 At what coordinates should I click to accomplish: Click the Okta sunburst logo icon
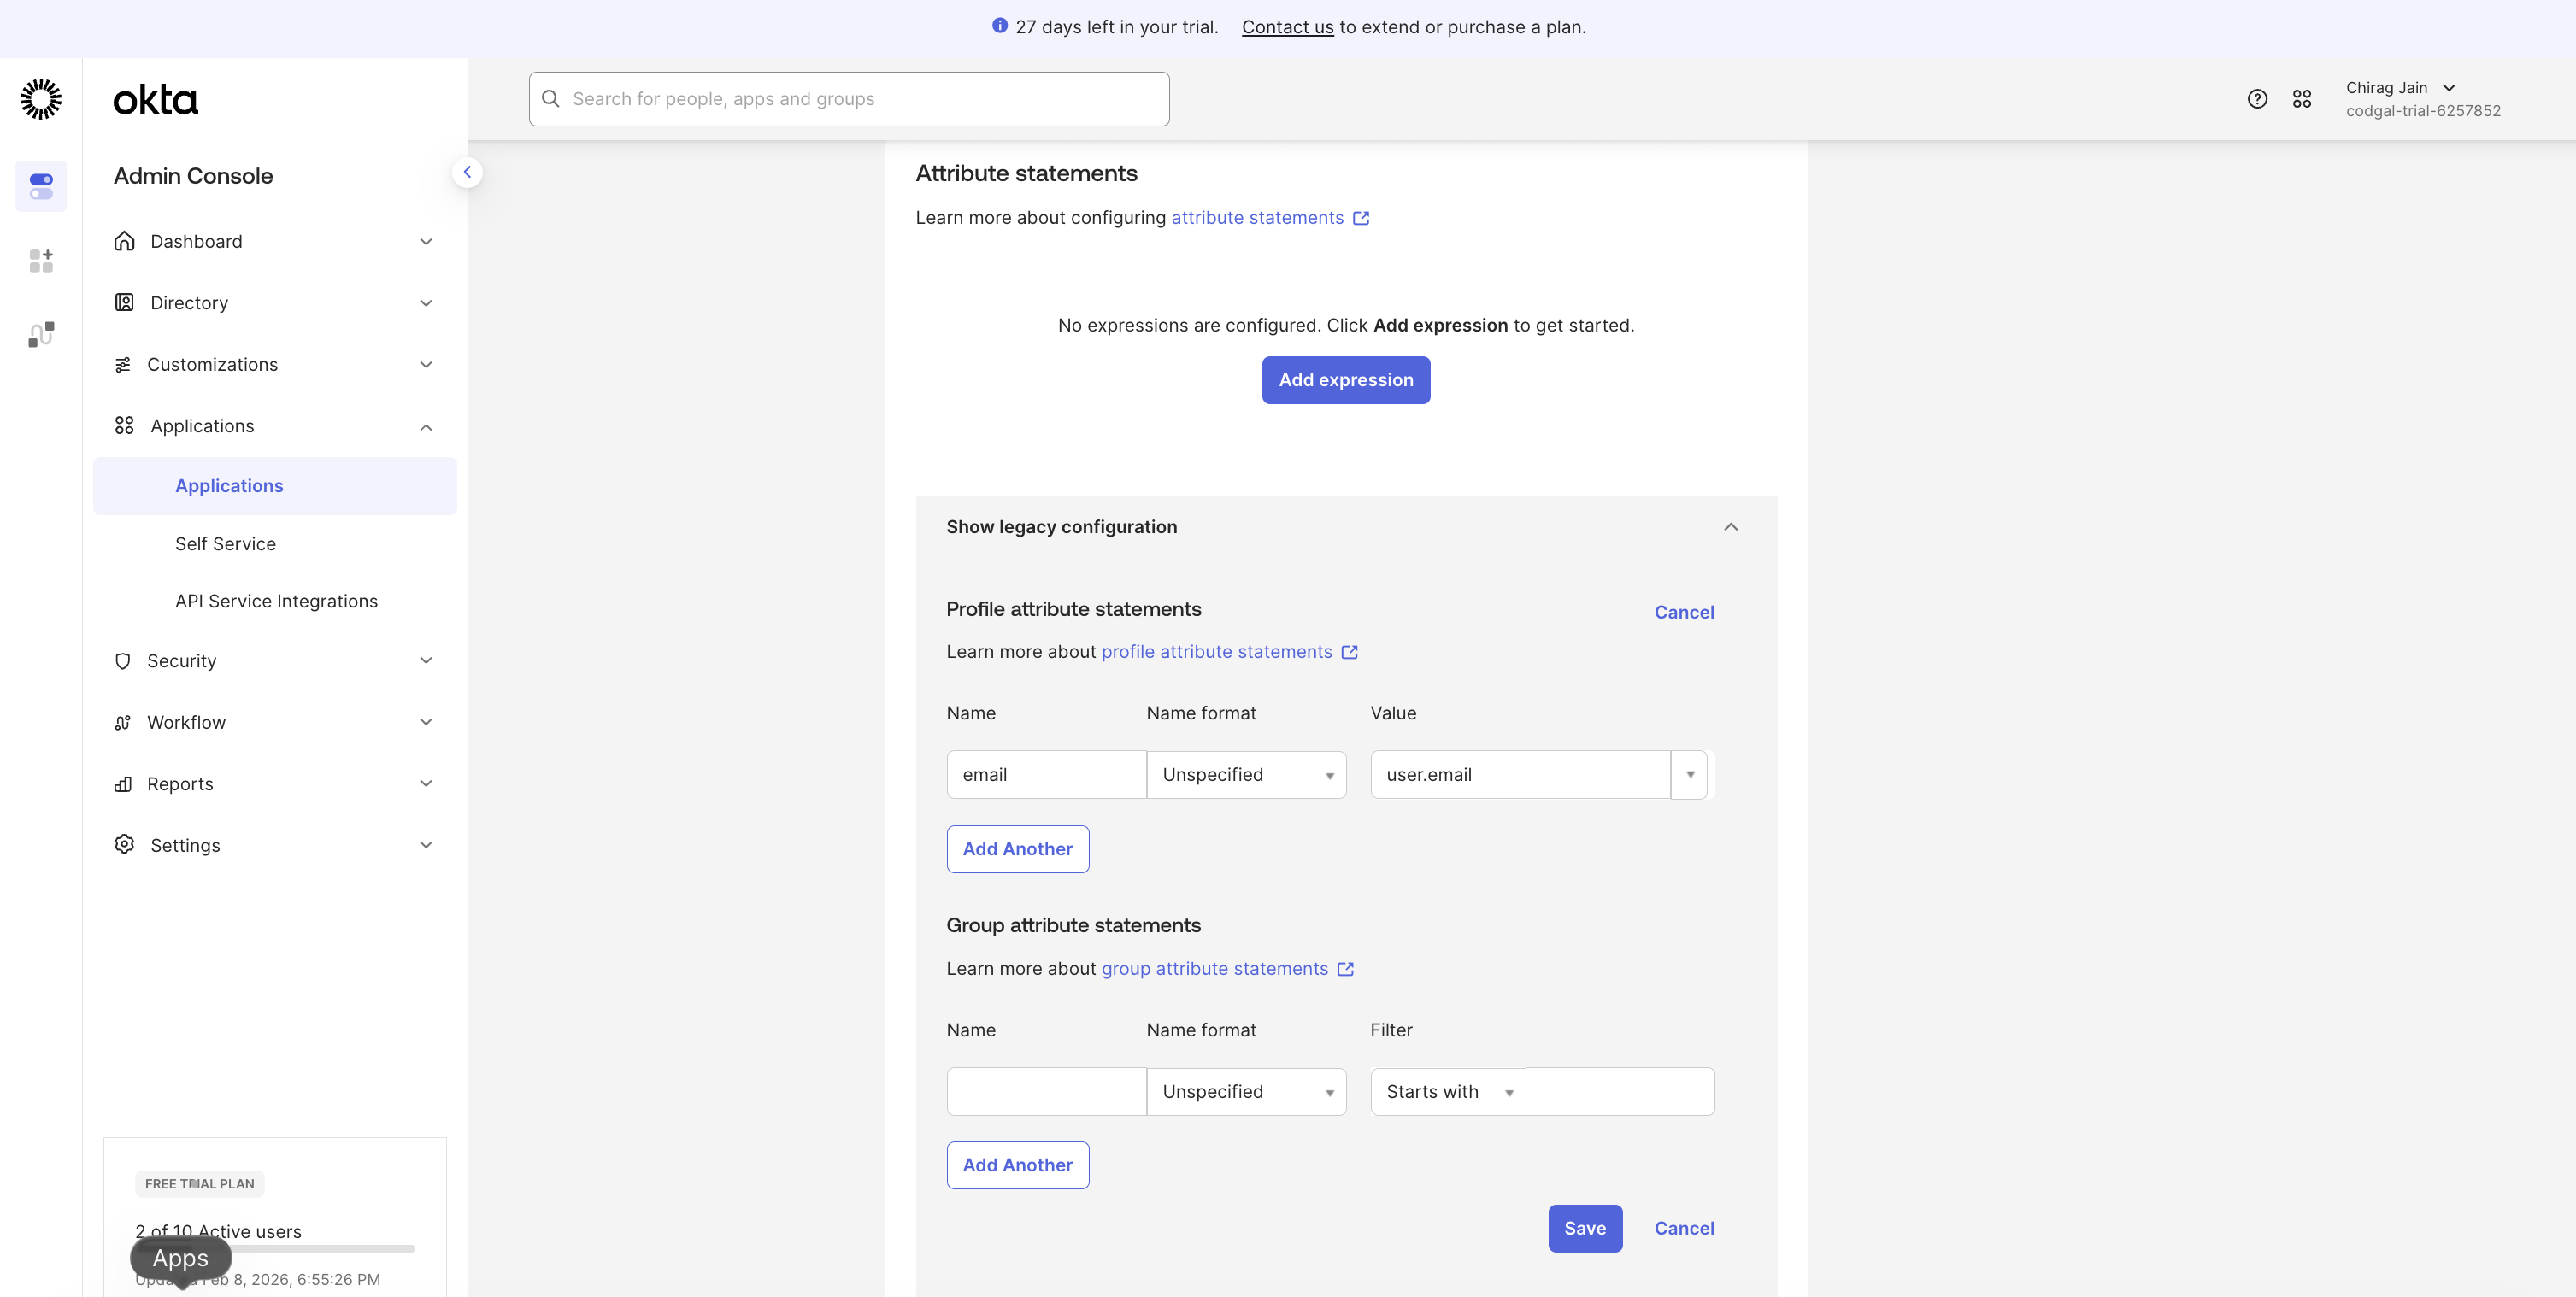41,99
